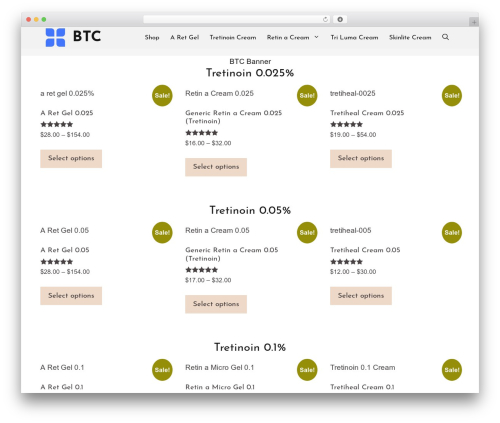500x423 pixels.
Task: Open the Shop menu item
Action: tap(152, 37)
